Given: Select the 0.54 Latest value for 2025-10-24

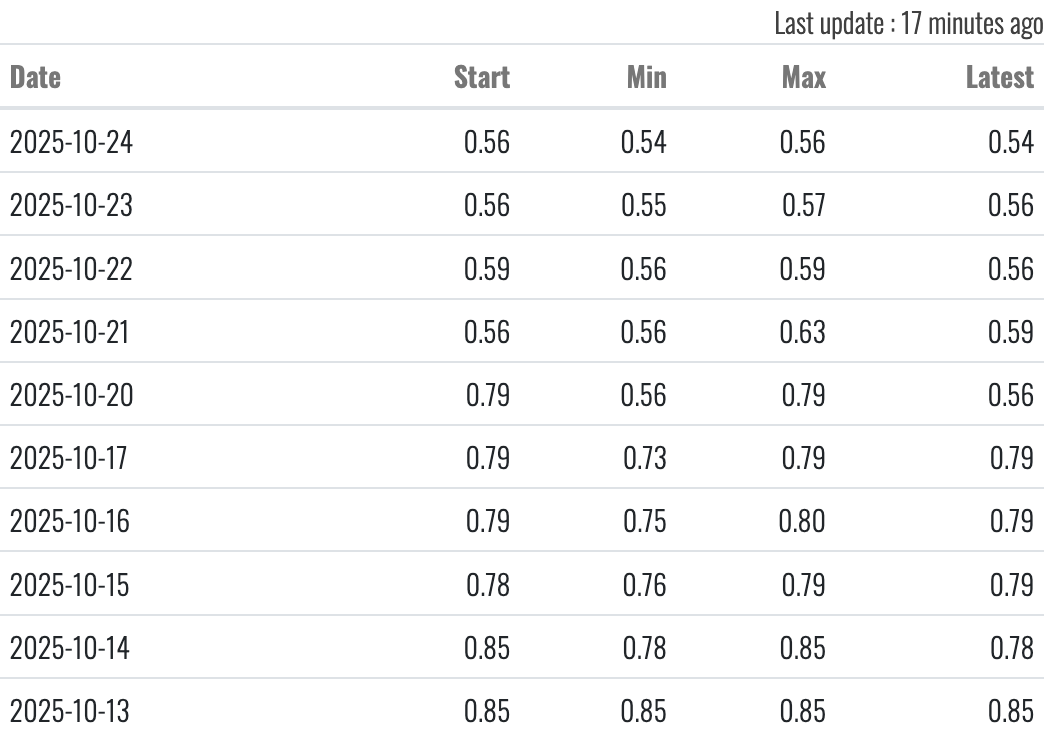Looking at the screenshot, I should [x=1010, y=143].
